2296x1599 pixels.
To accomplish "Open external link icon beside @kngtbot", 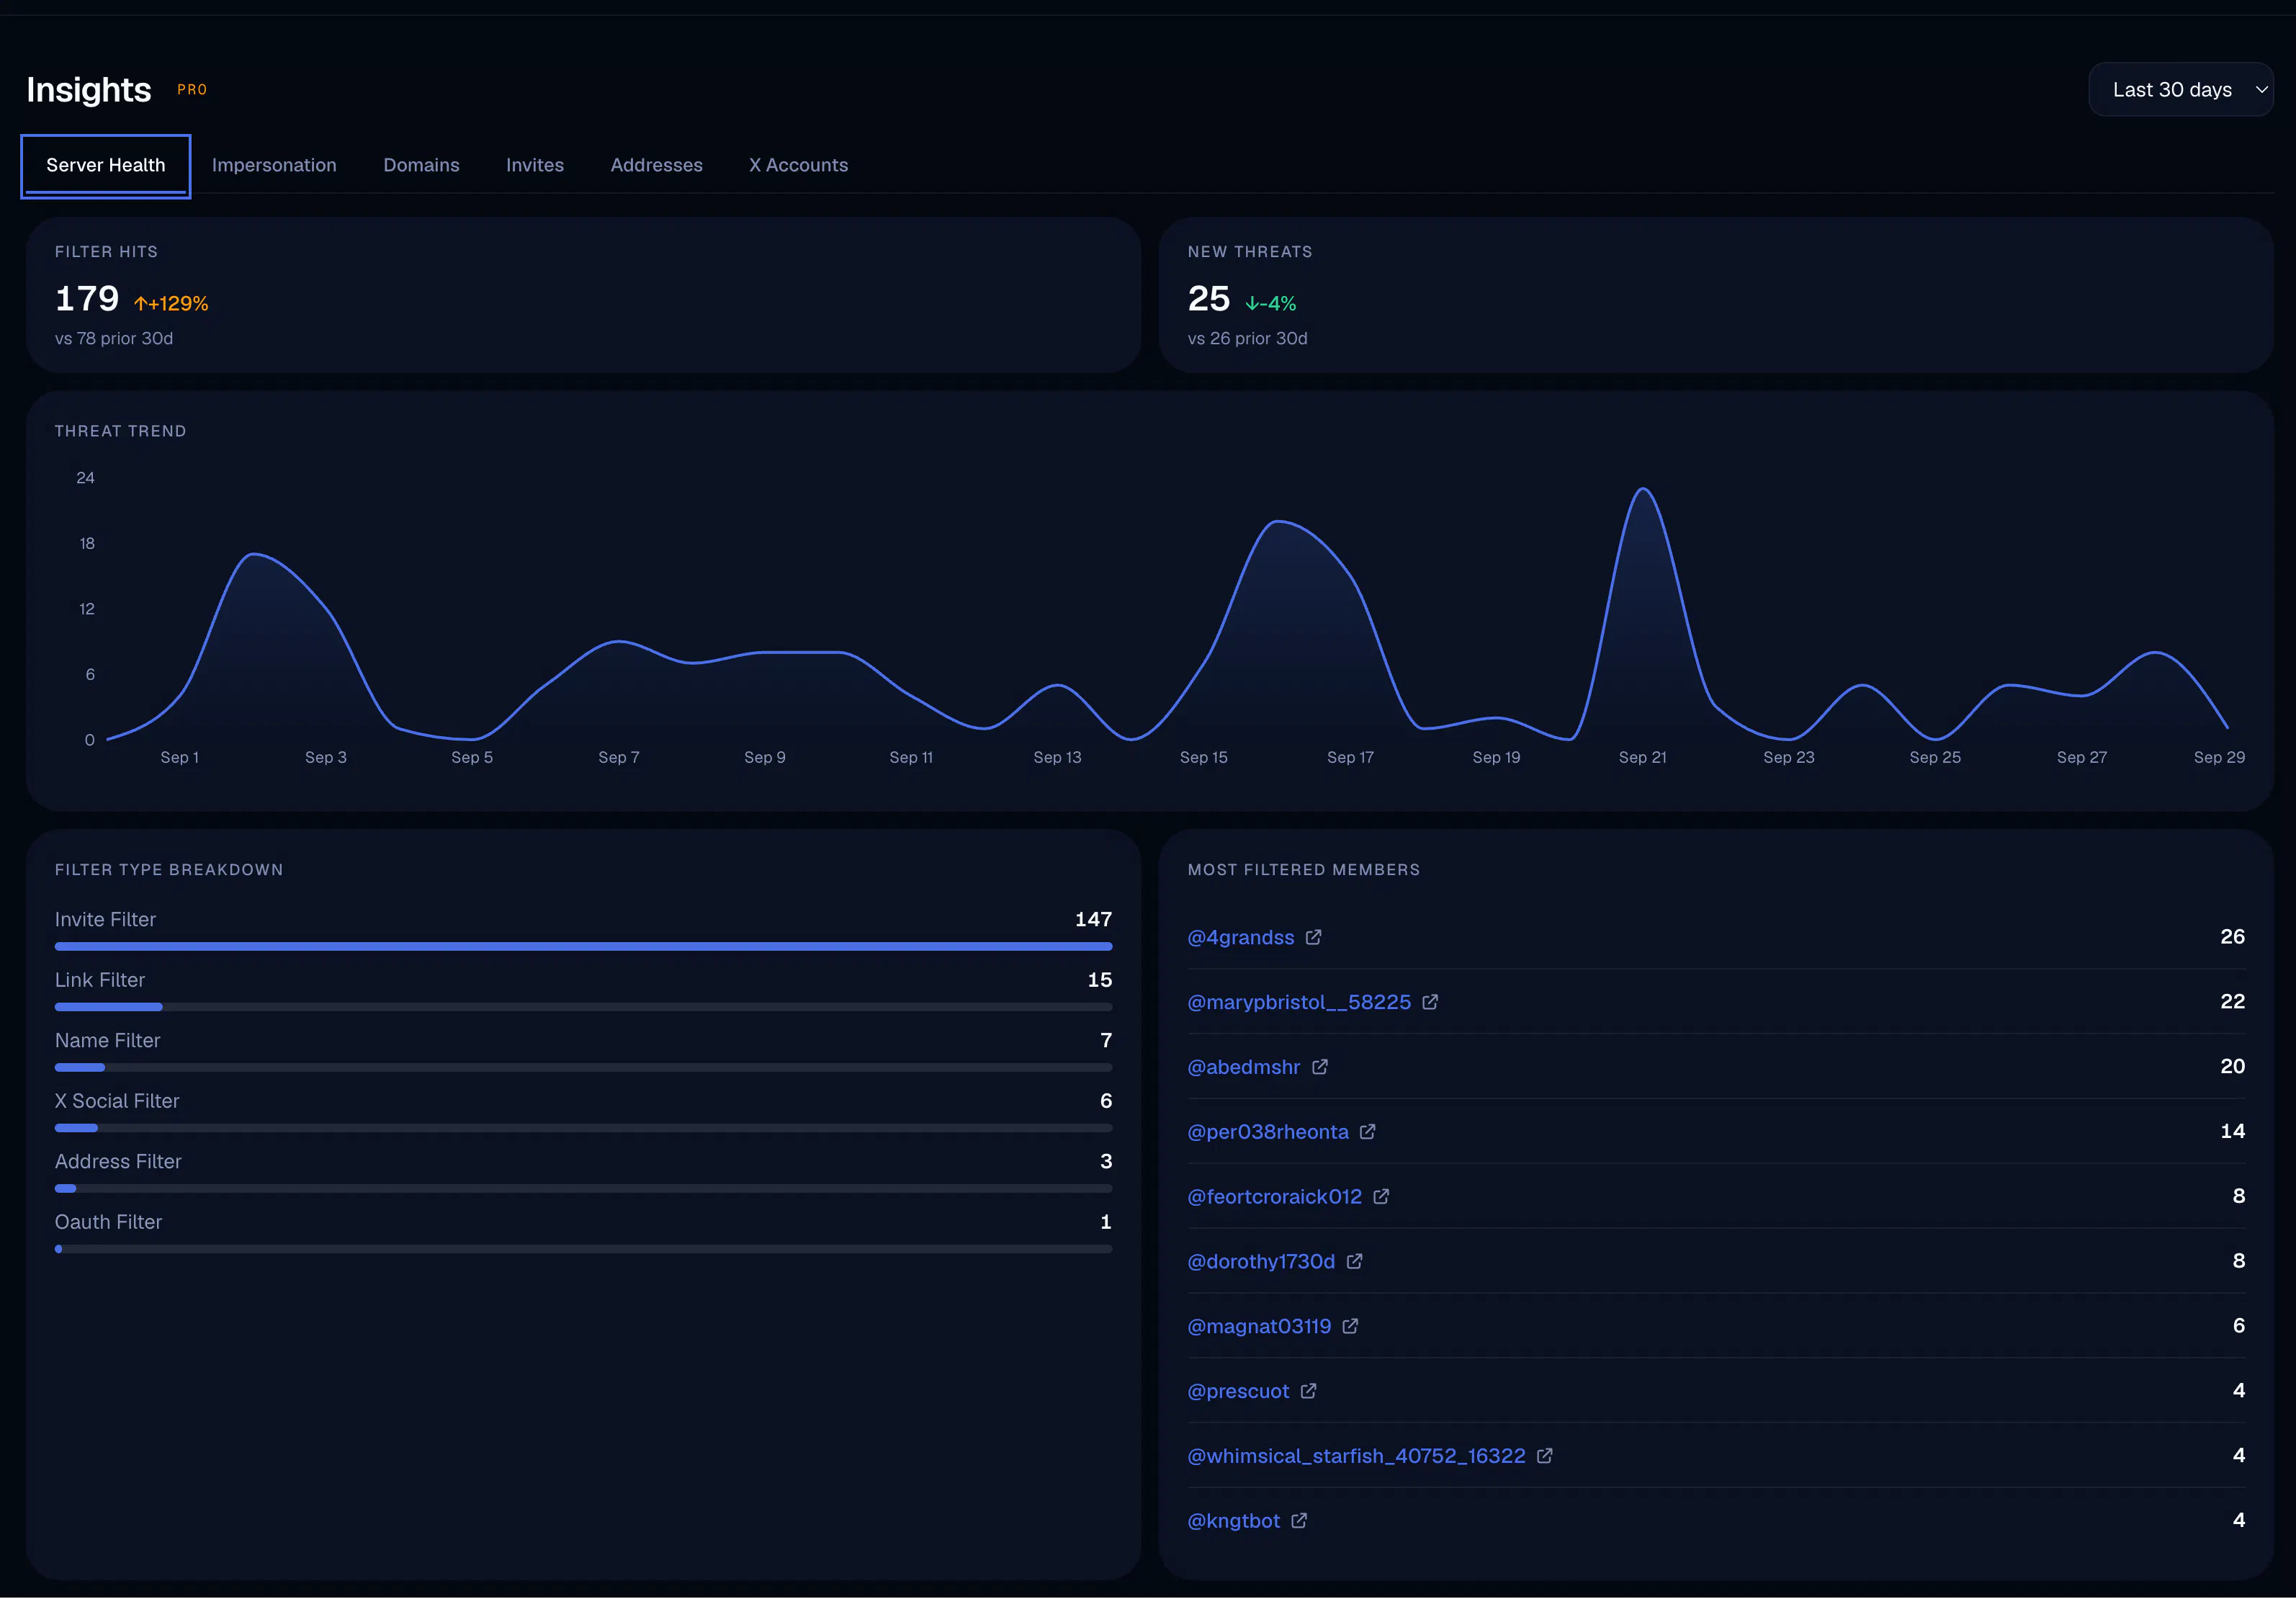I will pyautogui.click(x=1298, y=1521).
